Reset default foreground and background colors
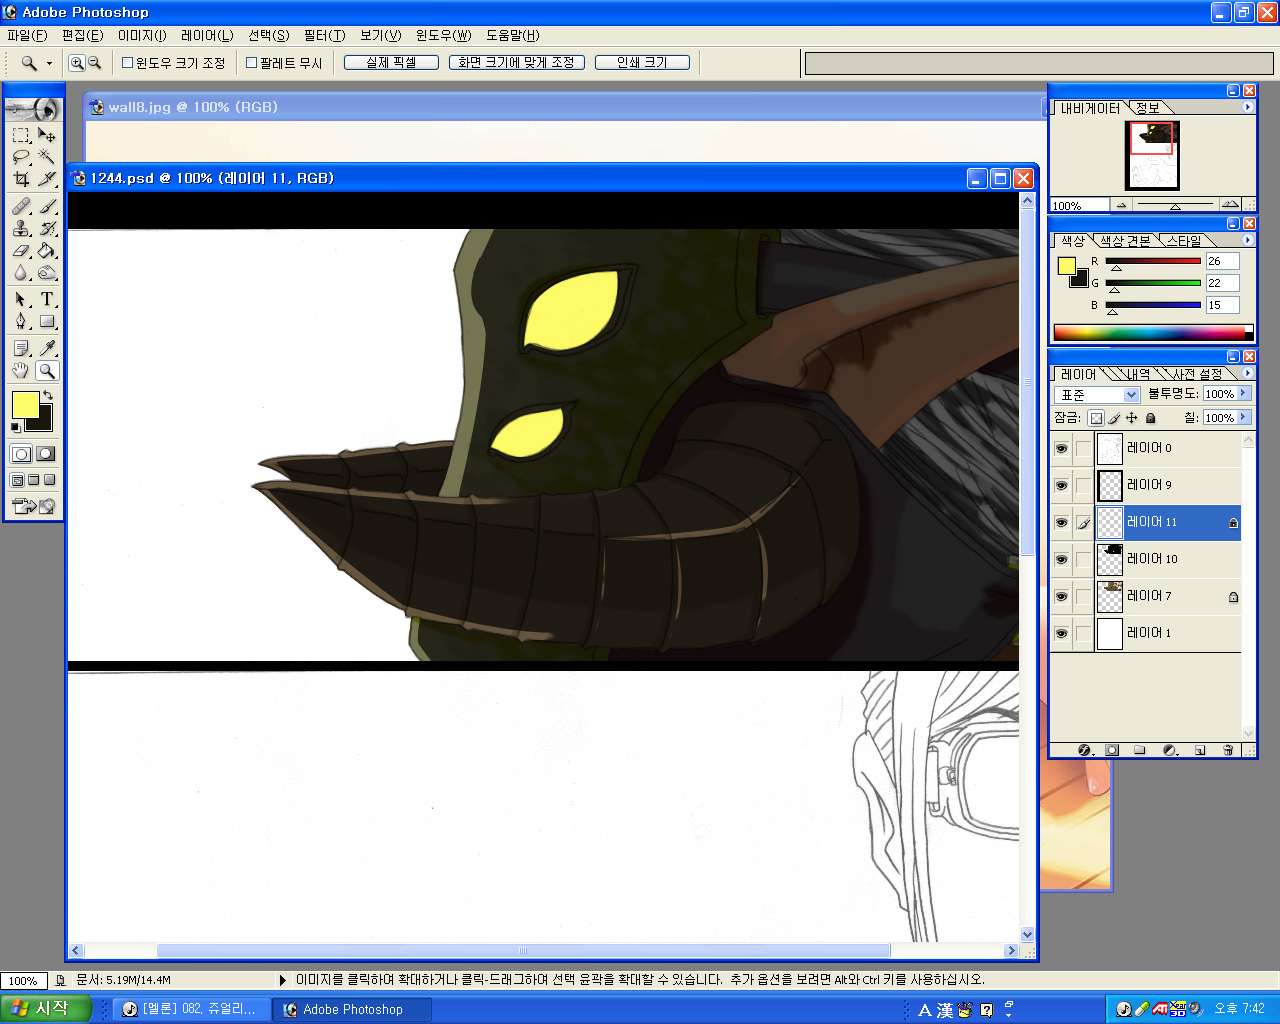Screen dimensions: 1280x1024 [x=15, y=427]
